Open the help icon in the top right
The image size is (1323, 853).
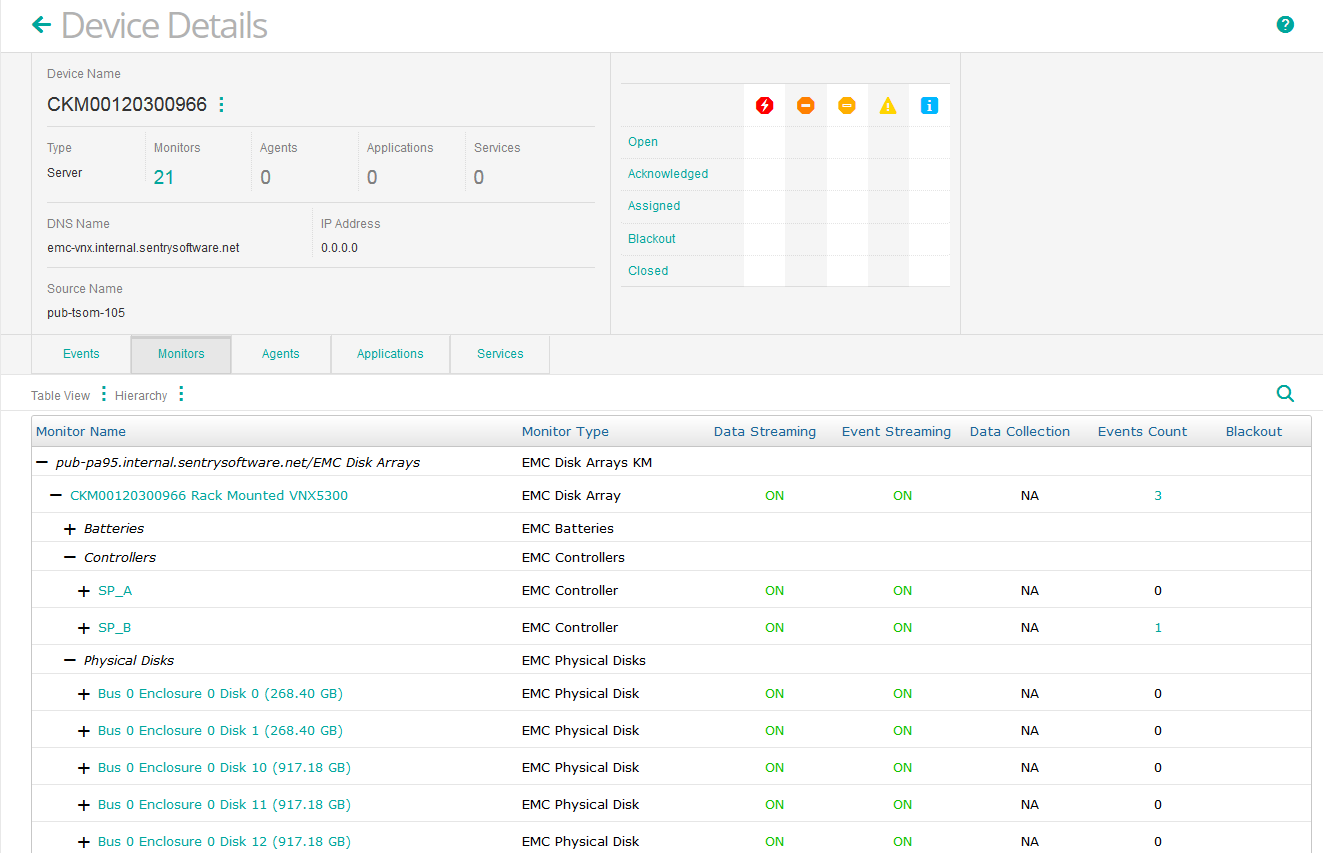(1285, 23)
